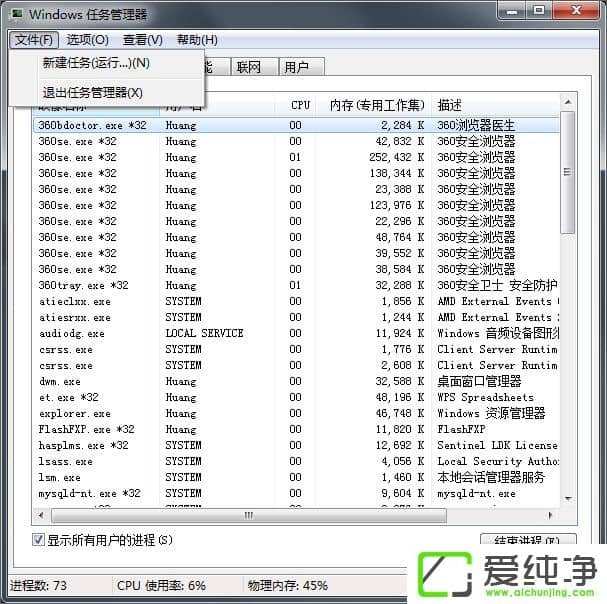Select the lsass.exe process
607x604 pixels.
click(x=297, y=462)
